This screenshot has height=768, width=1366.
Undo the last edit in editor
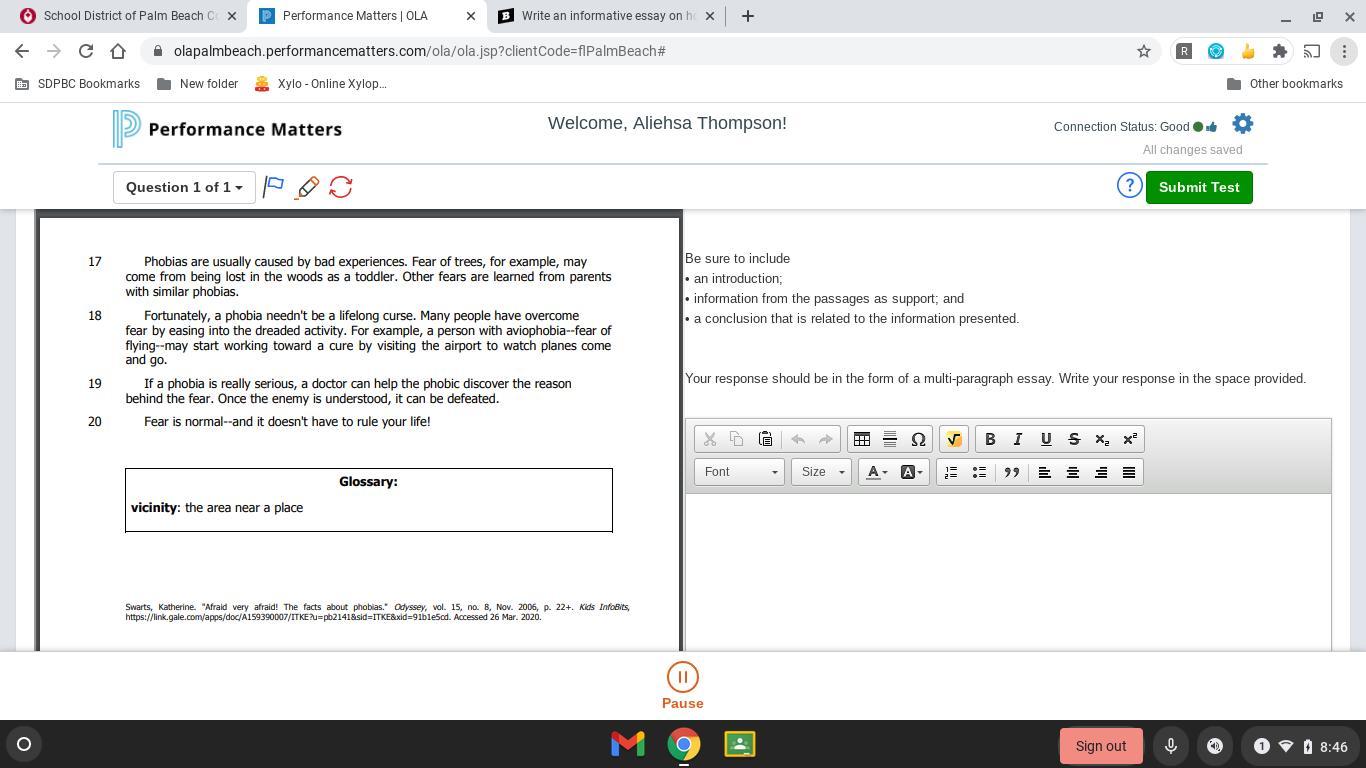point(798,439)
